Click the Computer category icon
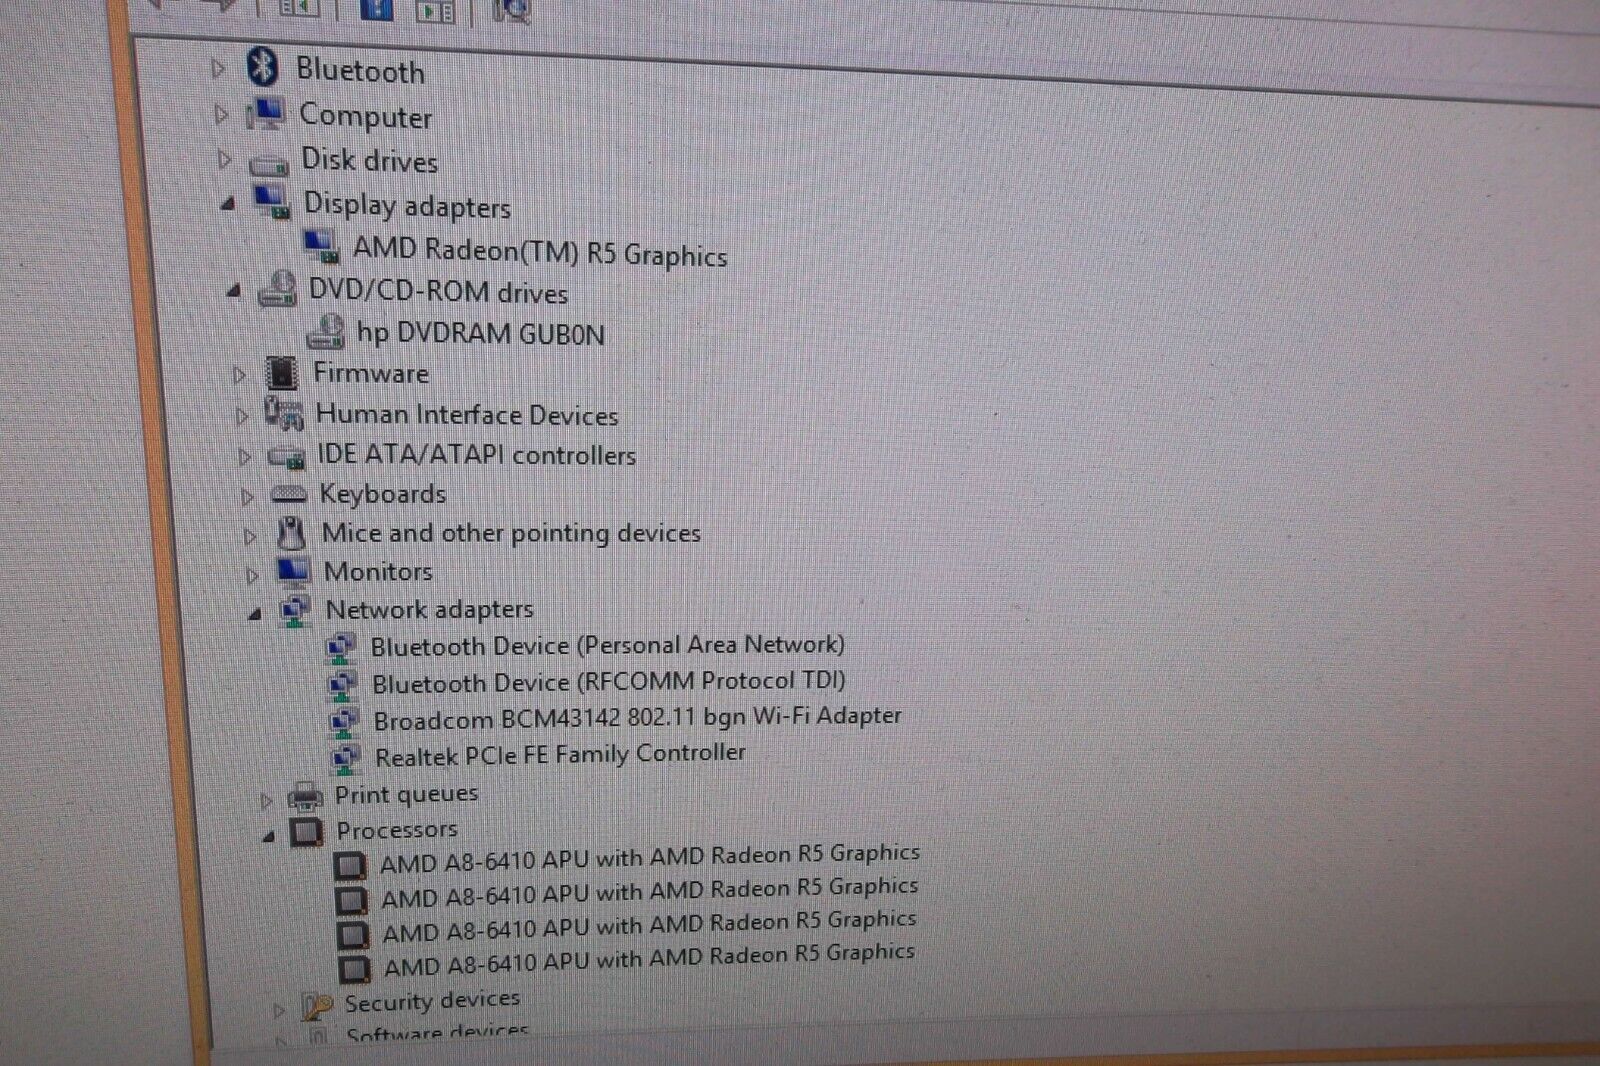Image resolution: width=1600 pixels, height=1066 pixels. [266, 113]
